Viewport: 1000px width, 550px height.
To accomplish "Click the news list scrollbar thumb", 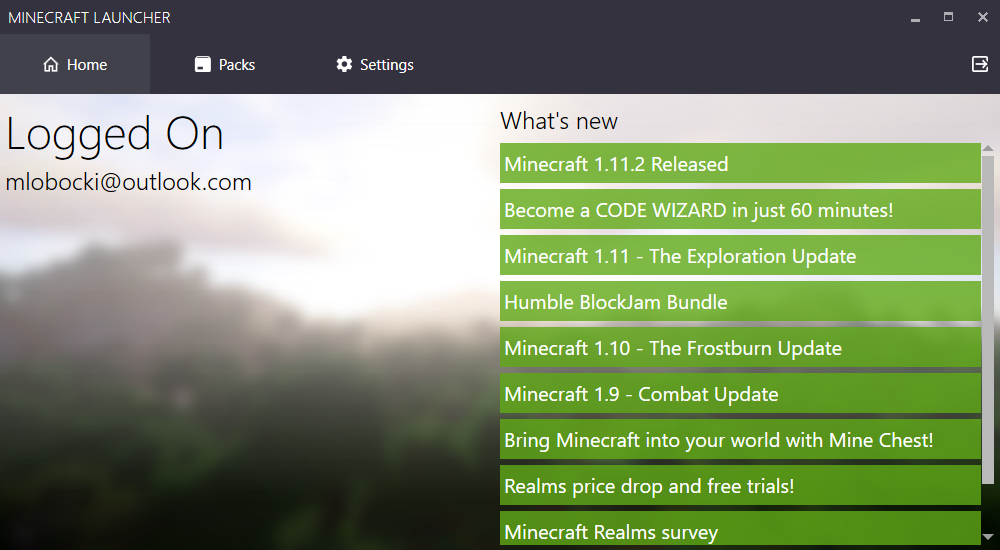I will 988,320.
